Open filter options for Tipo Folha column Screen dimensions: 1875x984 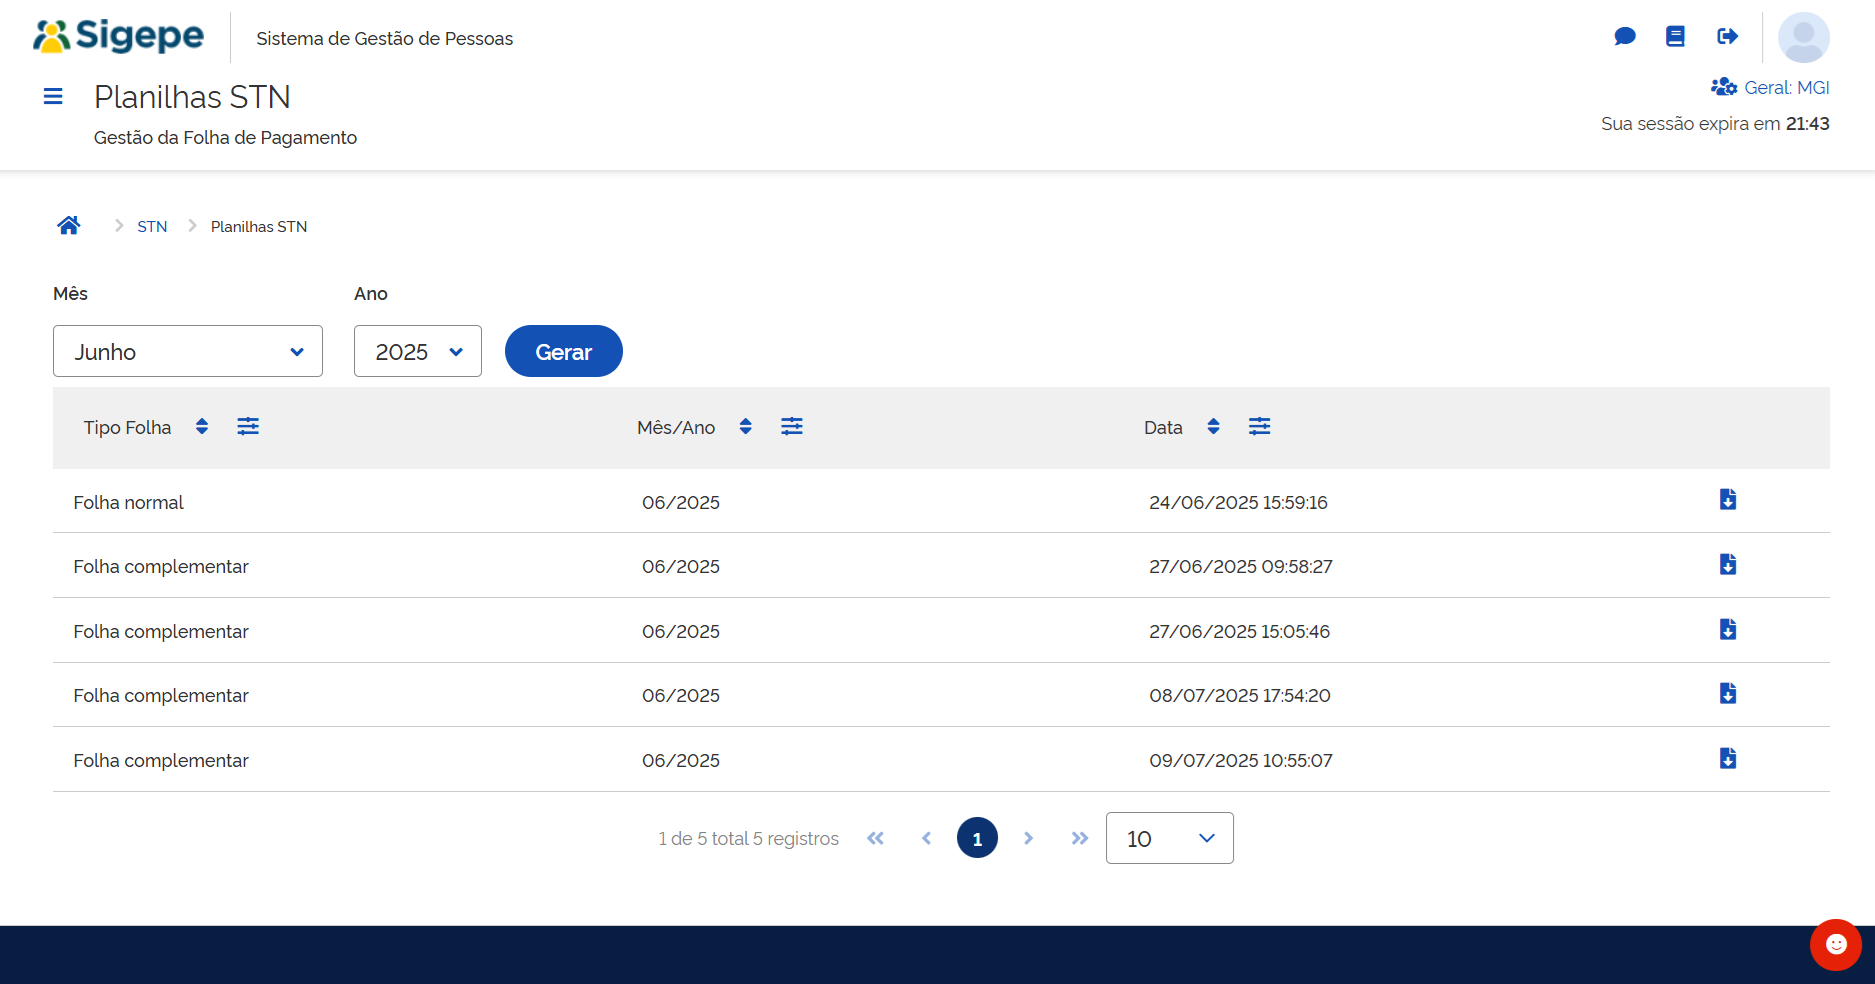pos(248,427)
